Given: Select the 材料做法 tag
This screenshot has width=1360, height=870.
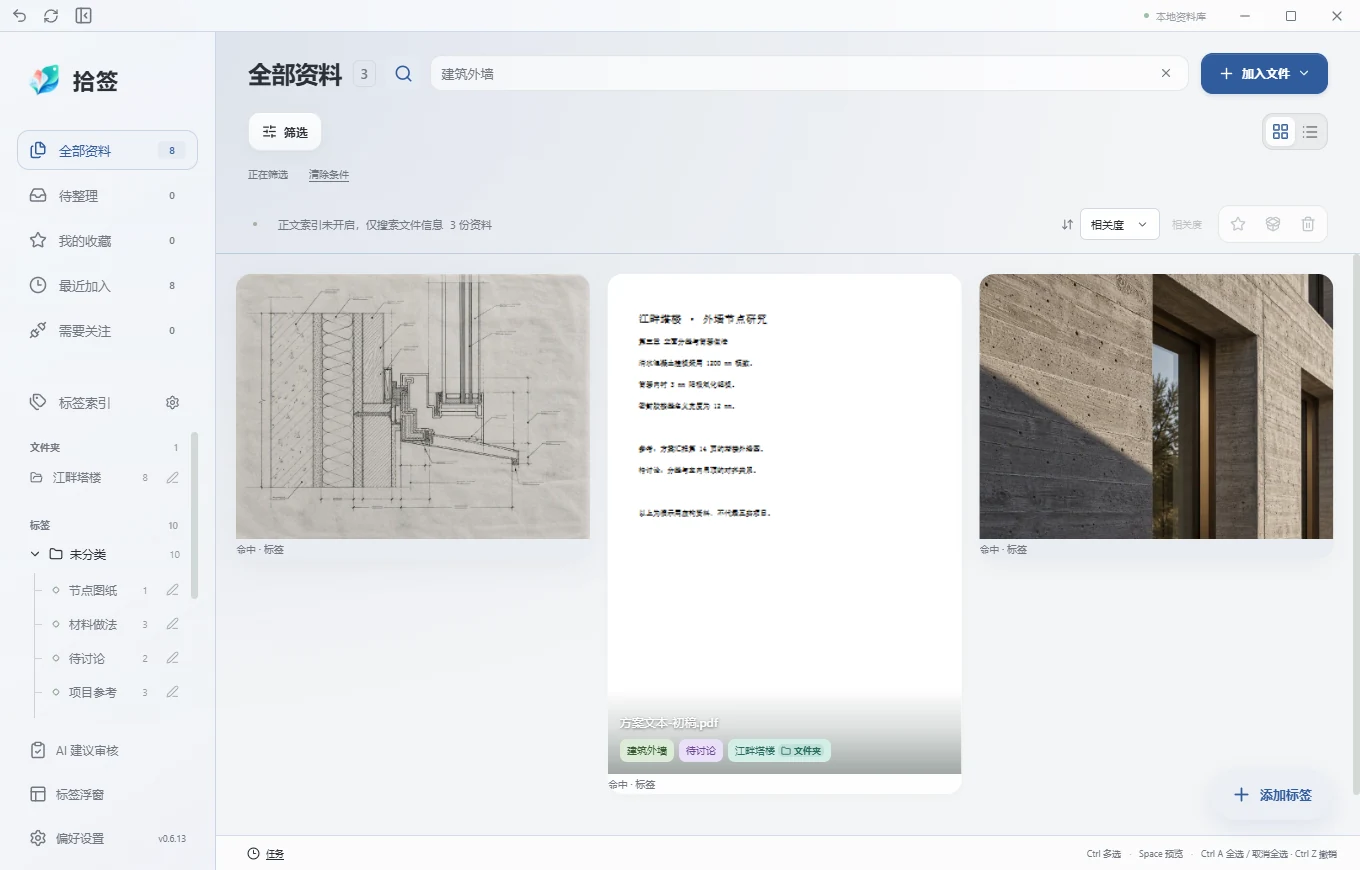Looking at the screenshot, I should [x=93, y=624].
